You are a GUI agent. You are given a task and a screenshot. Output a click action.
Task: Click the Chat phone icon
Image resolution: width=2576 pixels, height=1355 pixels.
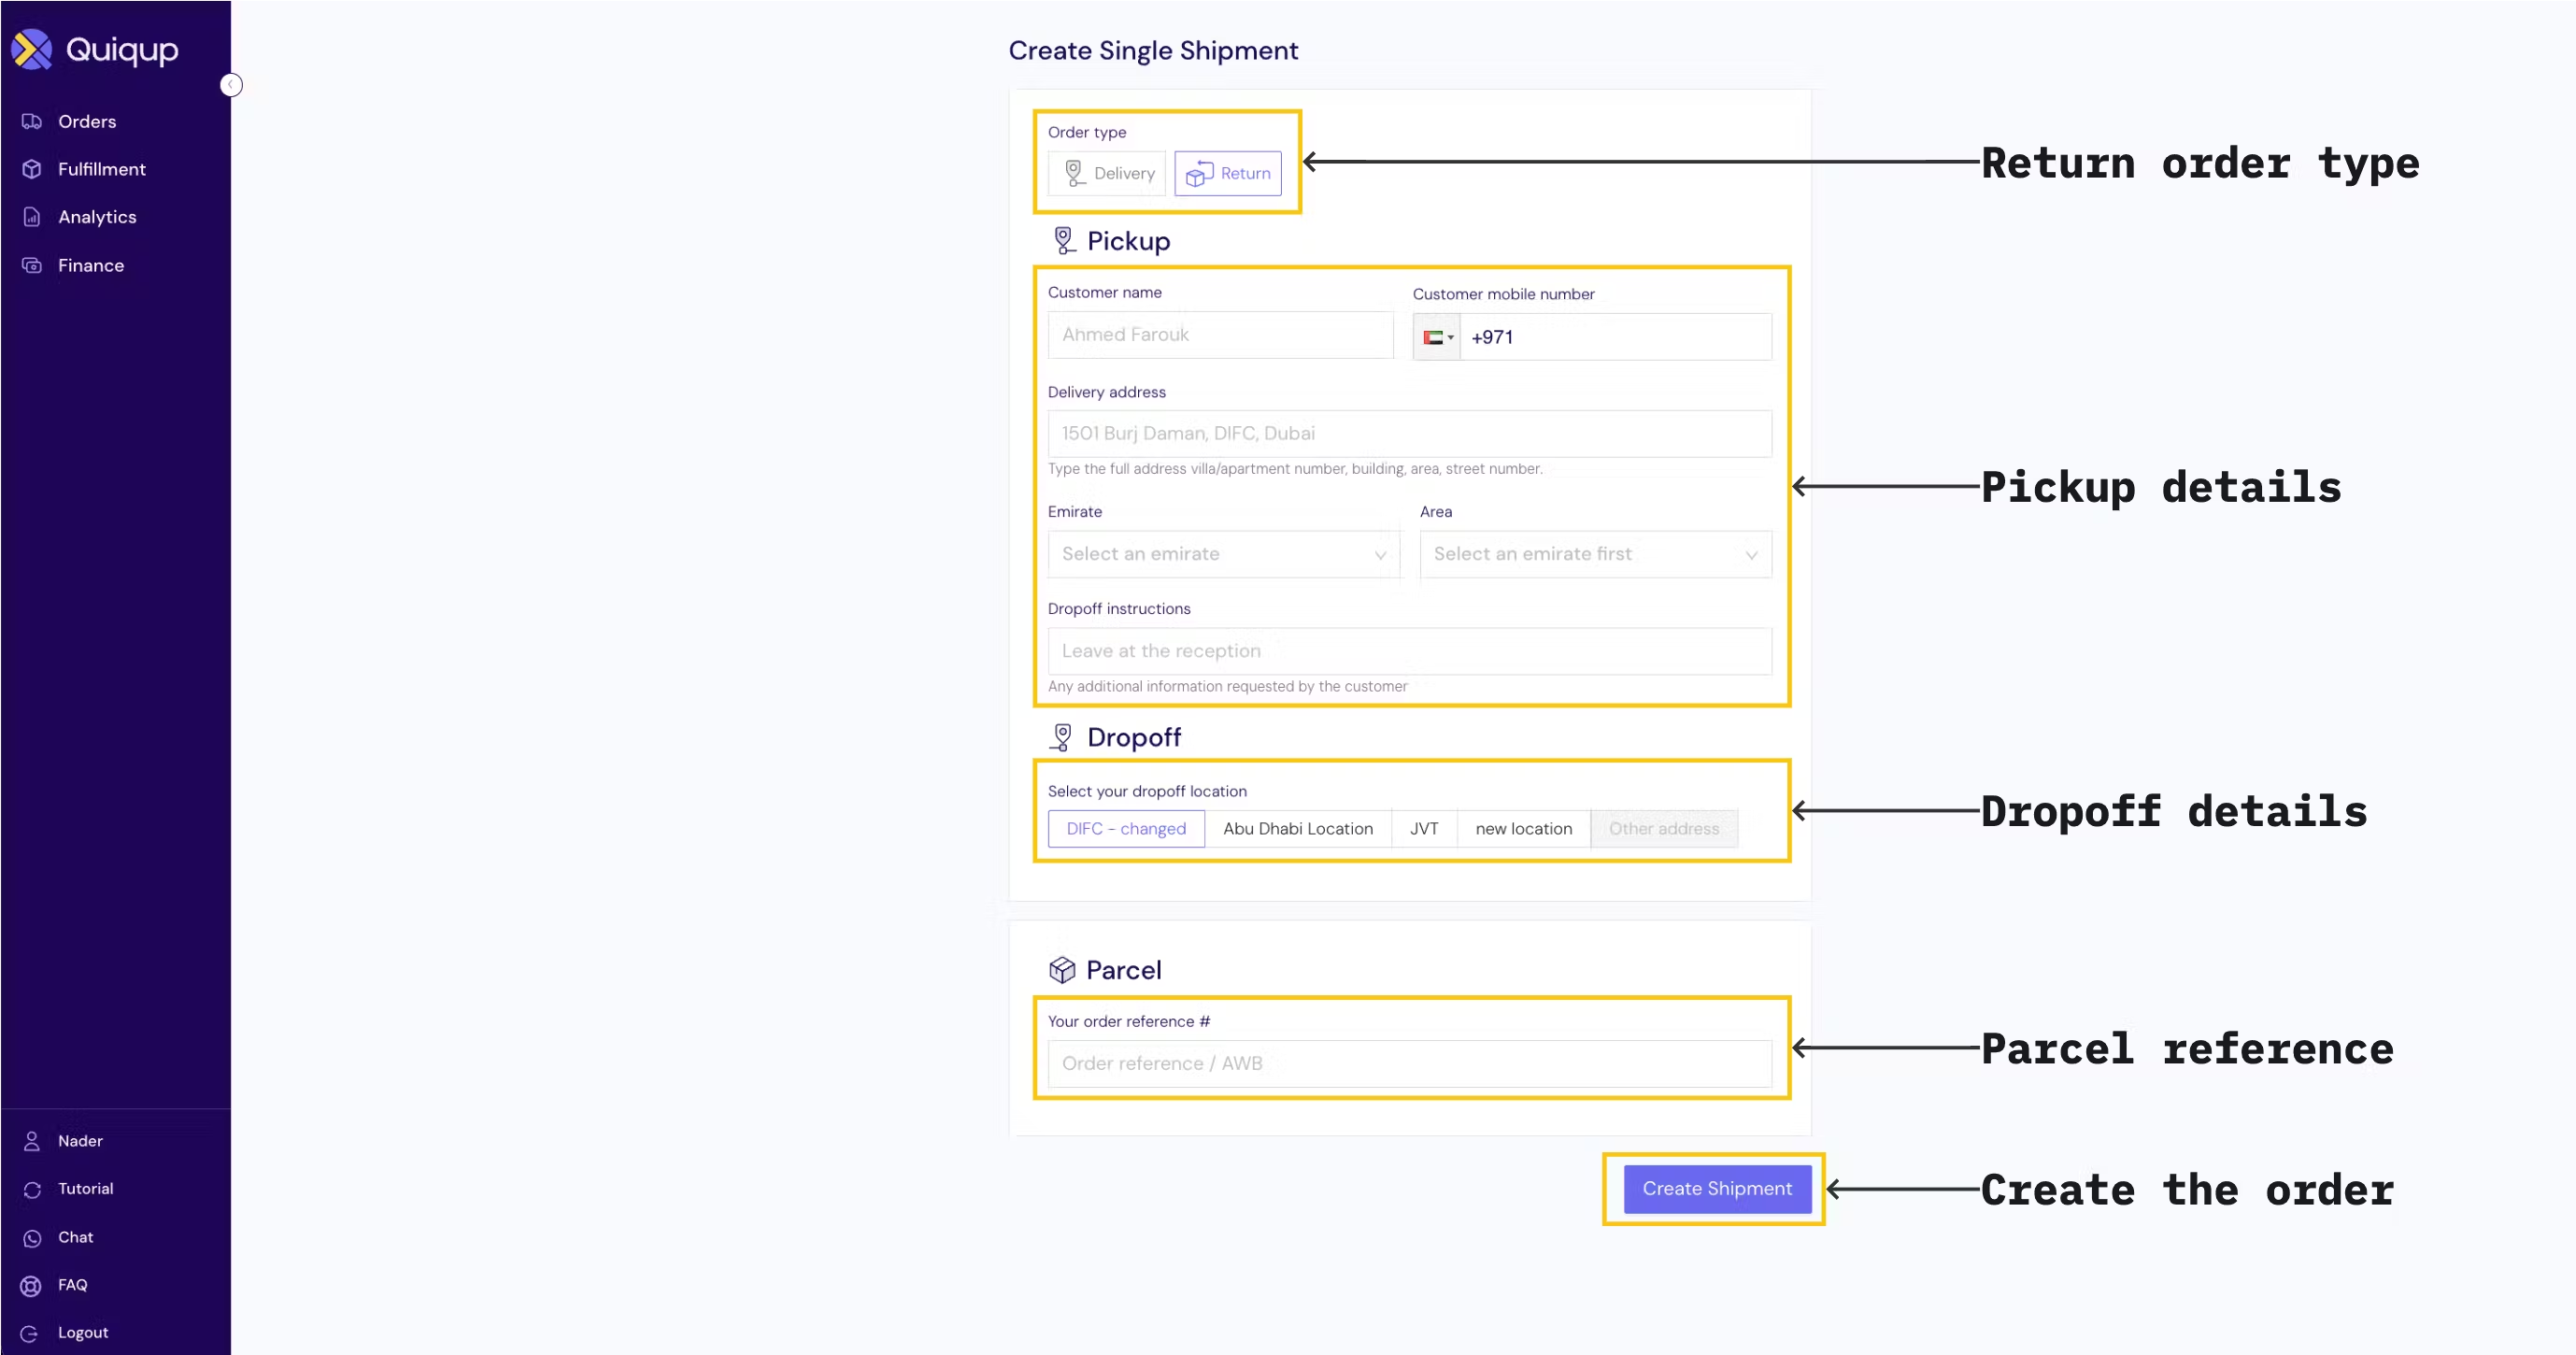(x=32, y=1238)
